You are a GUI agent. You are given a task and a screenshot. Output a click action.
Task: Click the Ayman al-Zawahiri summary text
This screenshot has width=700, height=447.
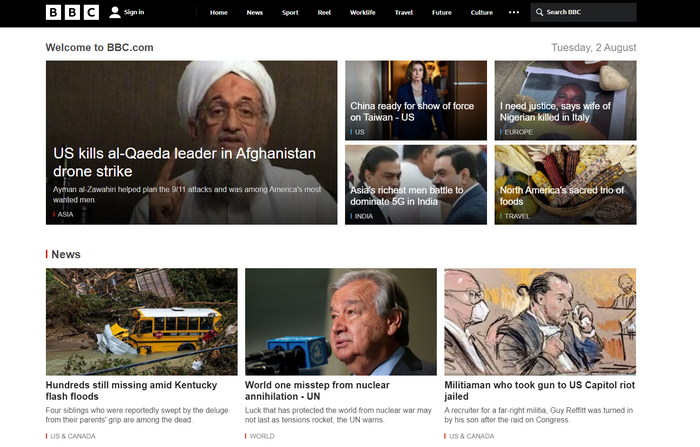tap(187, 195)
